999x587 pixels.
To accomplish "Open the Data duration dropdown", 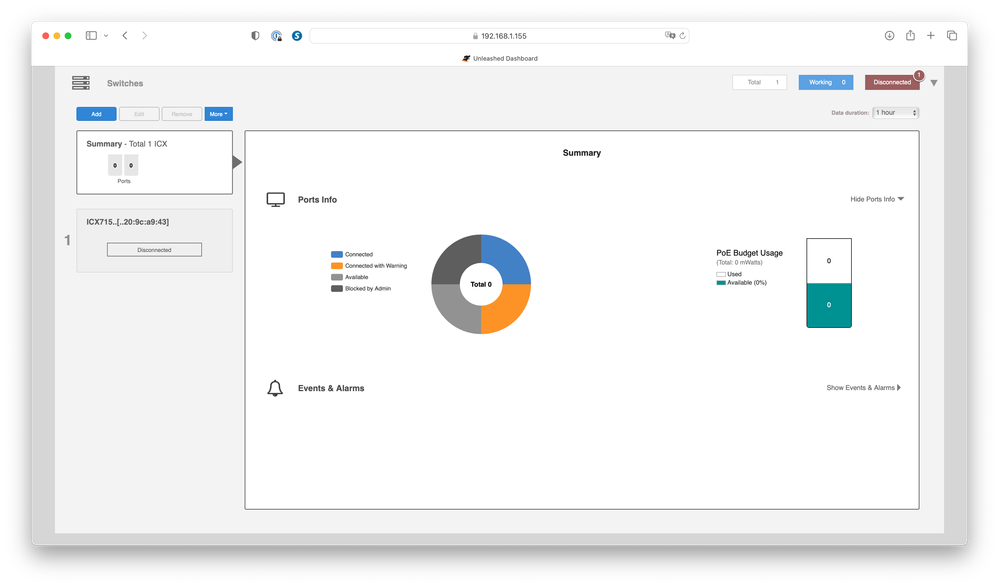I will click(895, 113).
